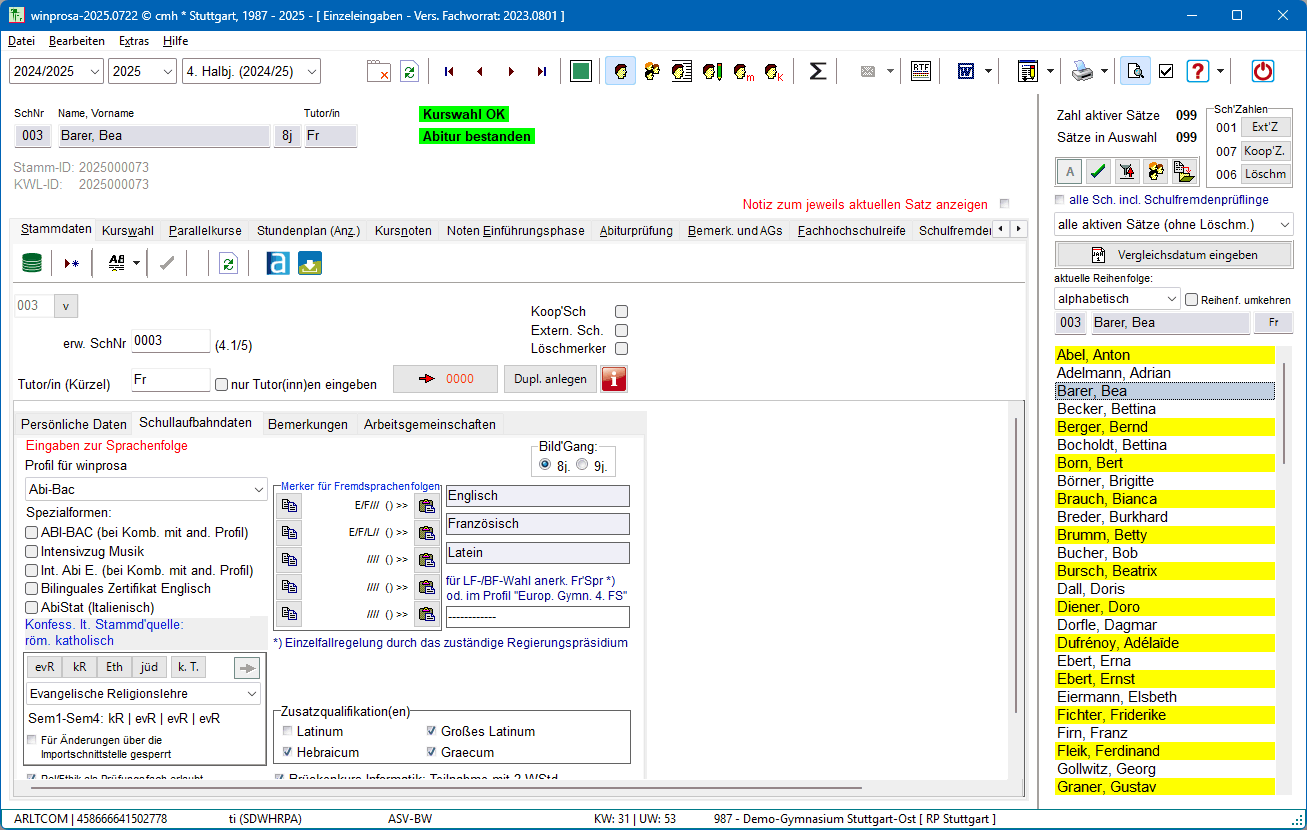Enable the Löschmerker checkbox
This screenshot has height=830, width=1307.
click(621, 349)
